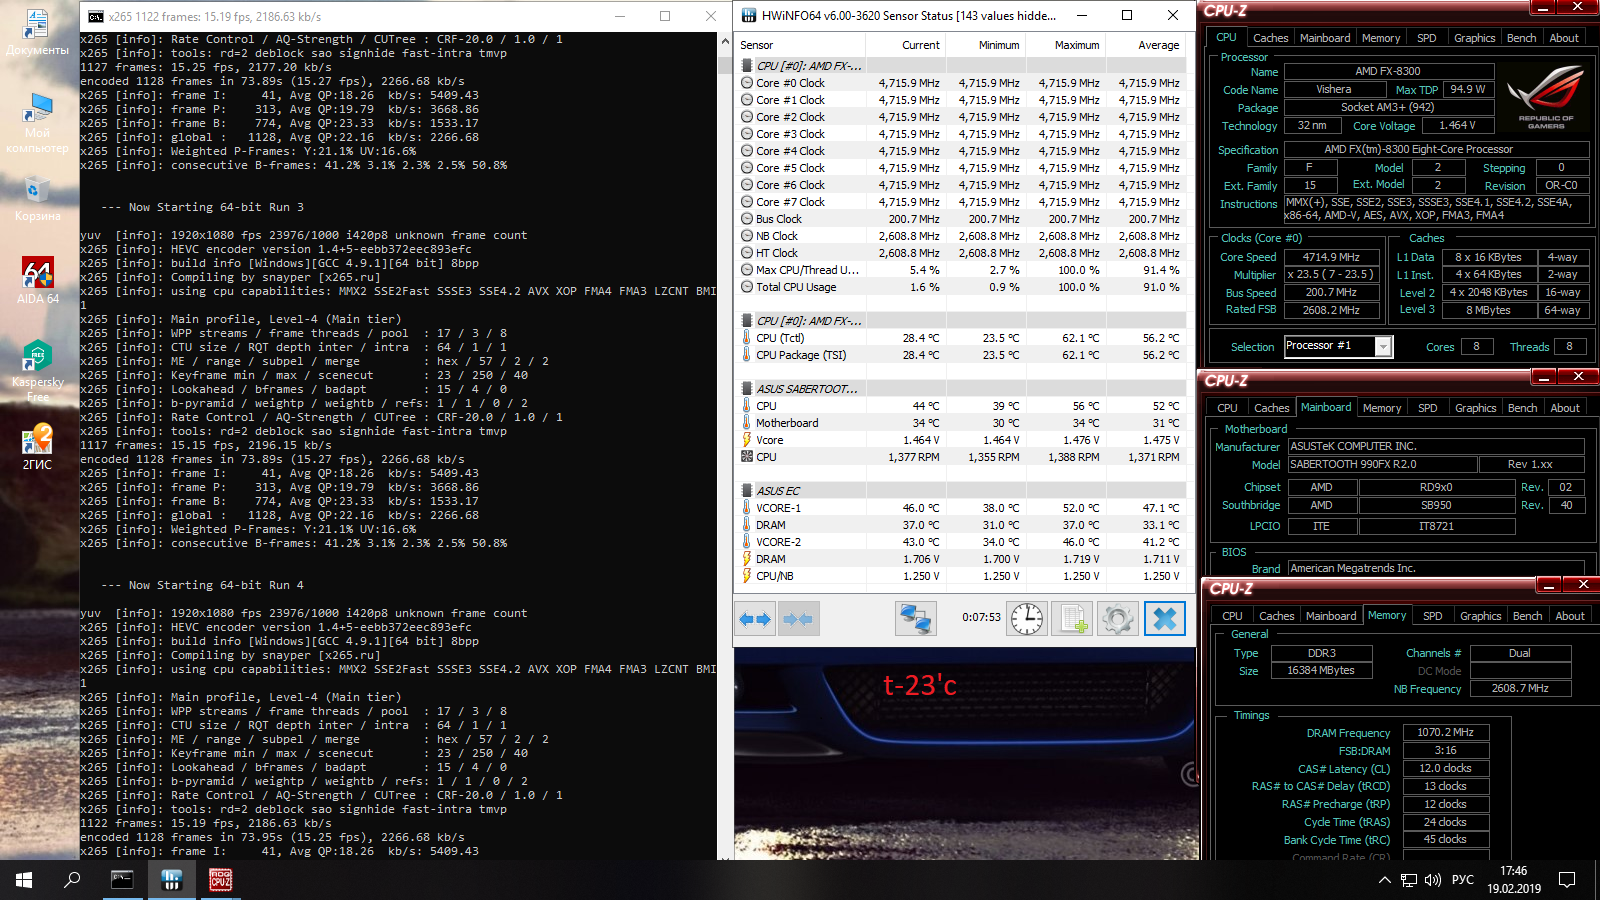Screen dimensions: 1600x900
Task: Select the VCORE-1 temperature row
Action: click(x=960, y=508)
